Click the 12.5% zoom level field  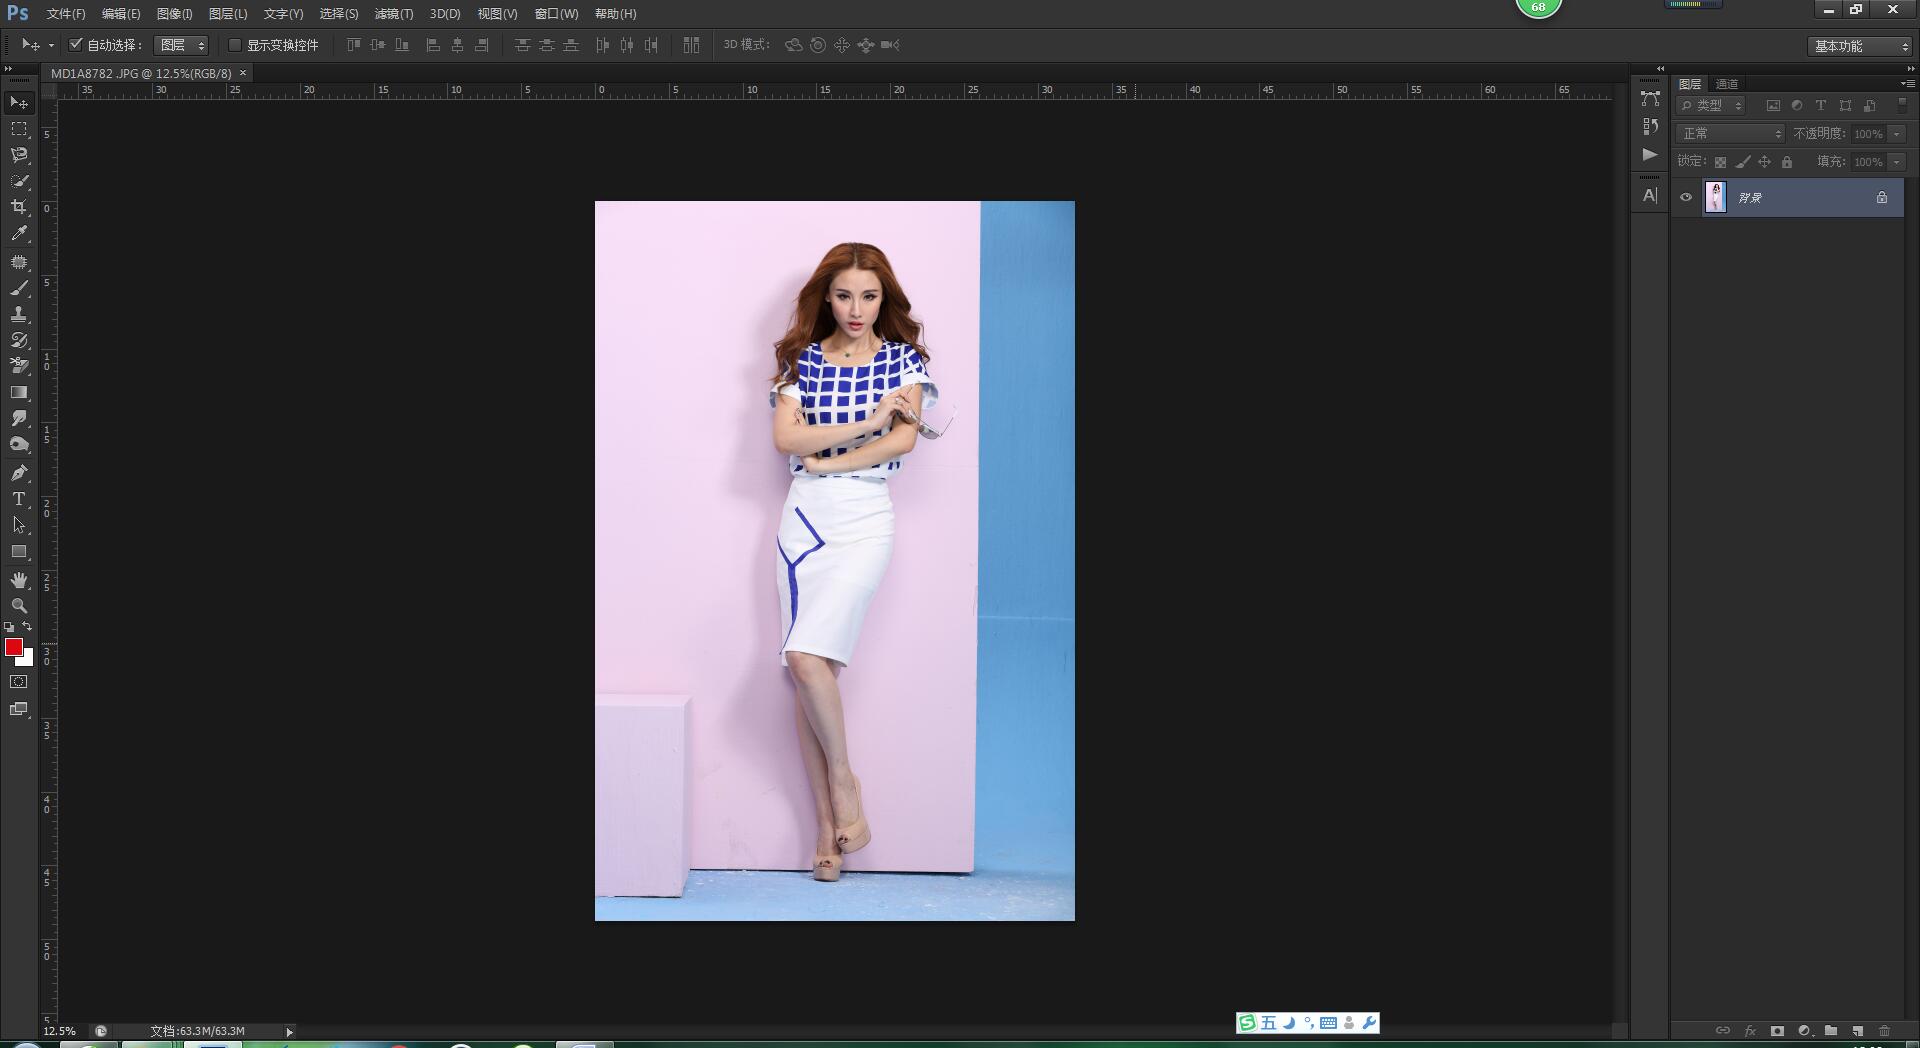(x=60, y=1031)
